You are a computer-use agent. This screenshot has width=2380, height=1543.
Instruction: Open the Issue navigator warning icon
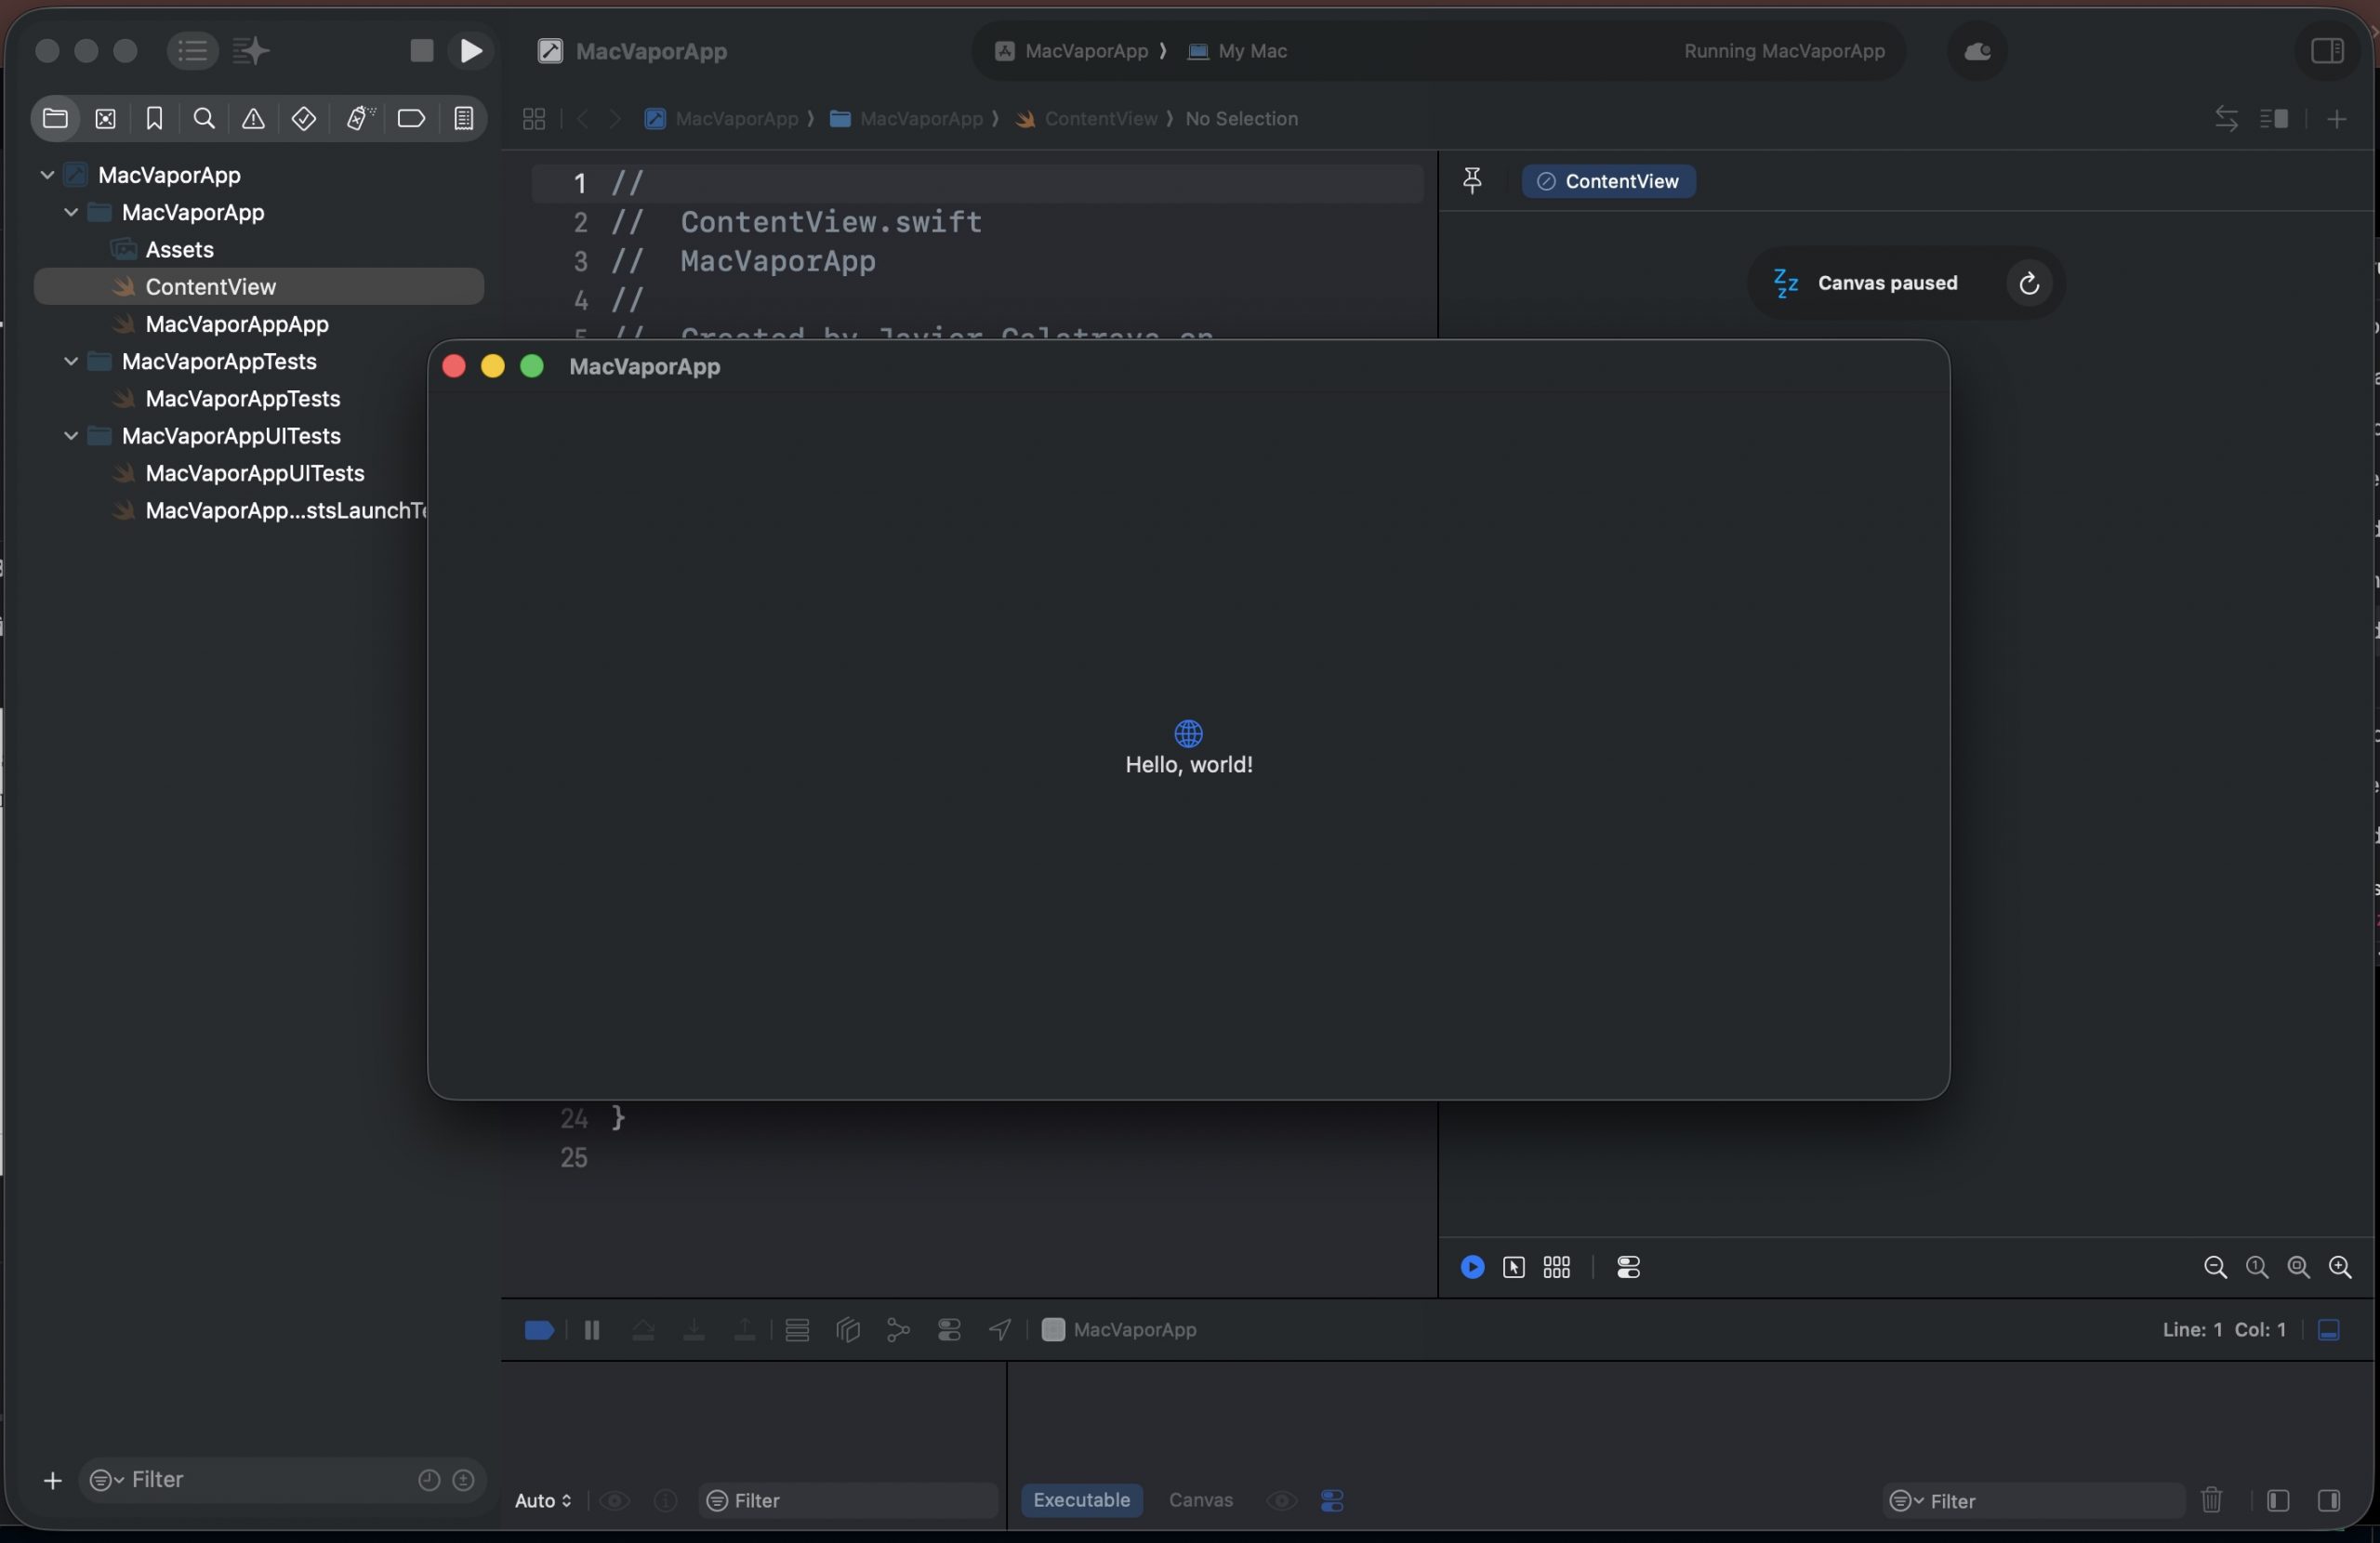coord(253,119)
